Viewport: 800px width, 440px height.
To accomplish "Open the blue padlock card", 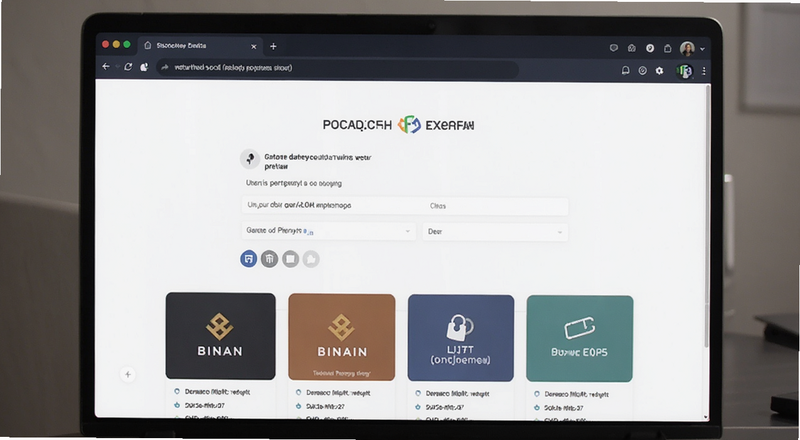I will pos(461,338).
